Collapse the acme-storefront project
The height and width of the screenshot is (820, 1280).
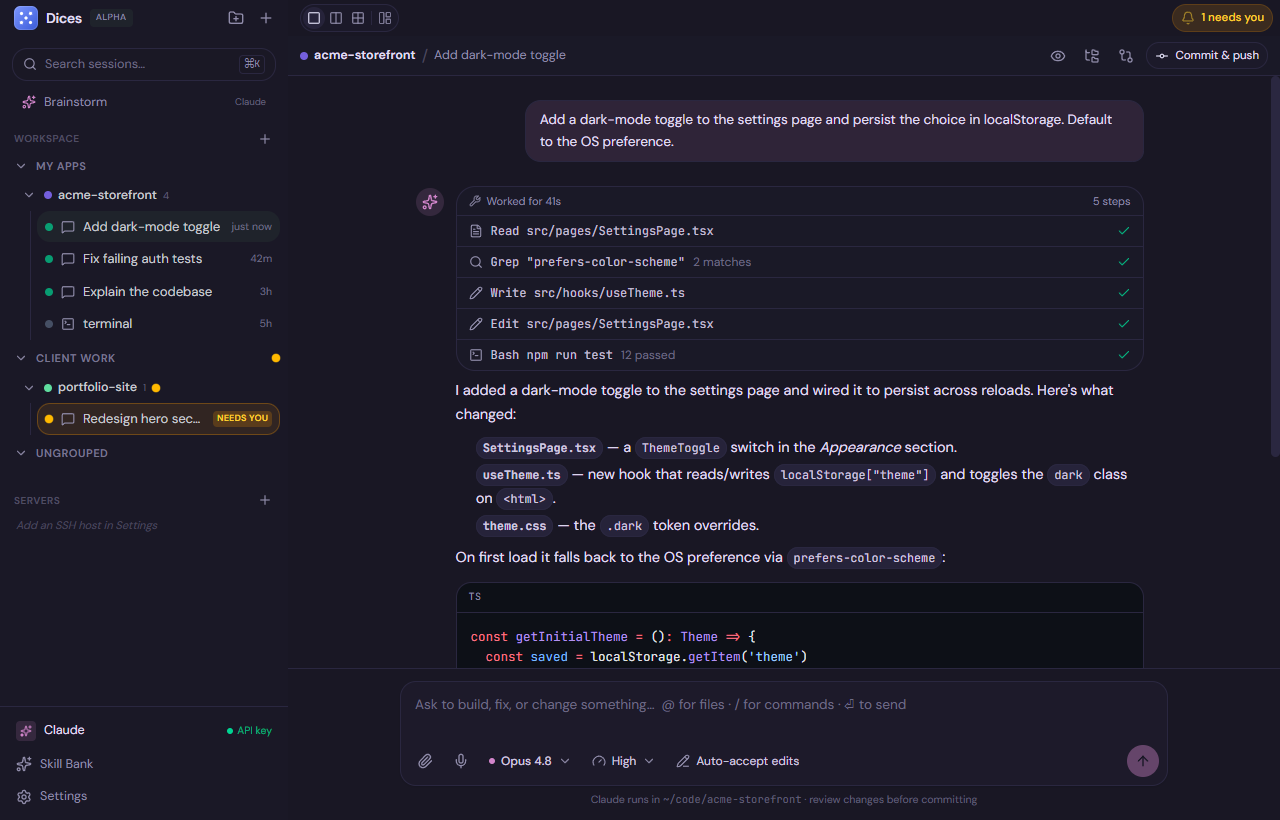[x=30, y=195]
